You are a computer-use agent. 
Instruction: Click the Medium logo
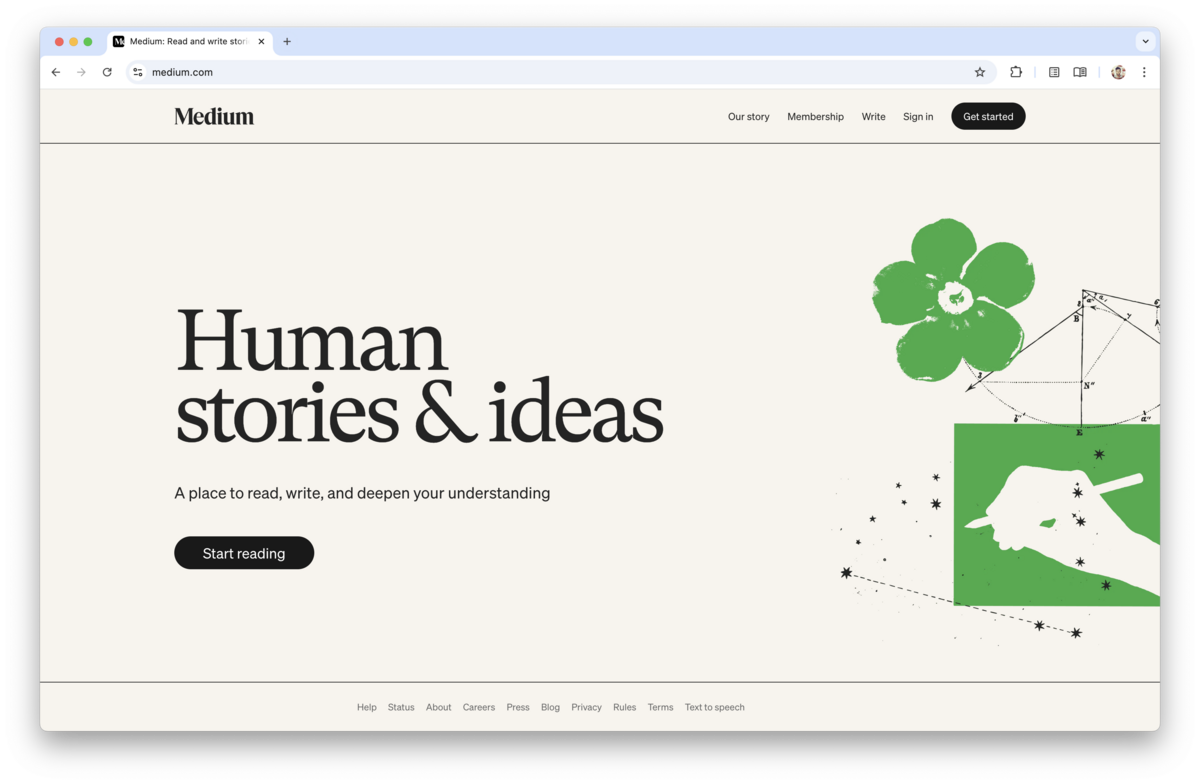pyautogui.click(x=214, y=117)
